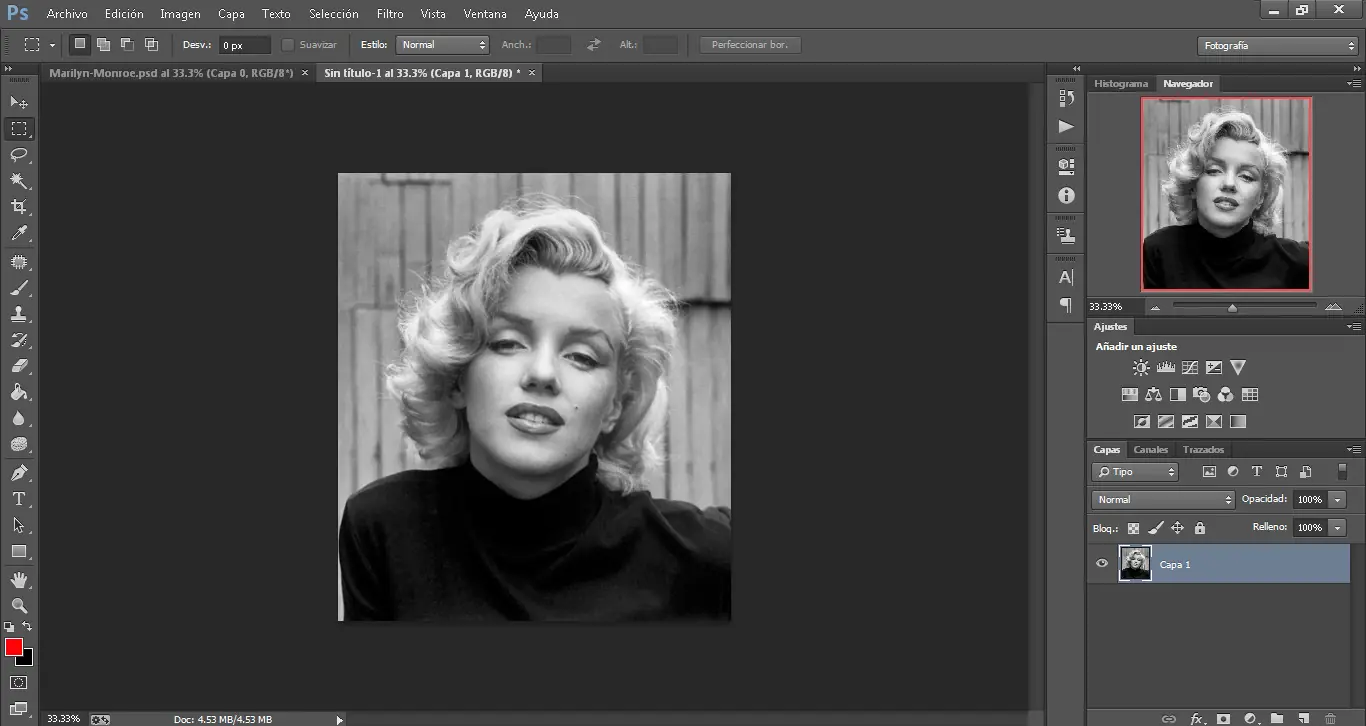1366x726 pixels.
Task: Open the tool preset picker arrow
Action: coord(52,45)
